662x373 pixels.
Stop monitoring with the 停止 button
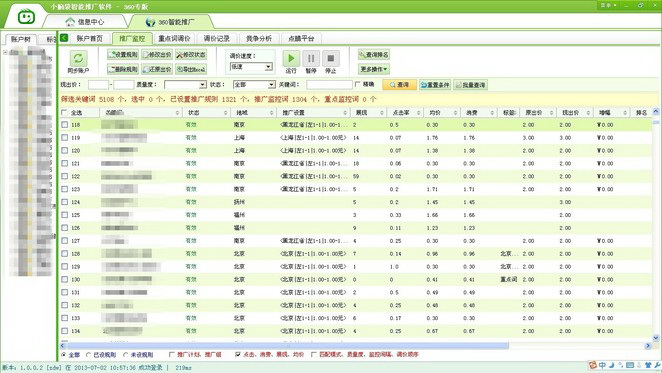pos(331,58)
